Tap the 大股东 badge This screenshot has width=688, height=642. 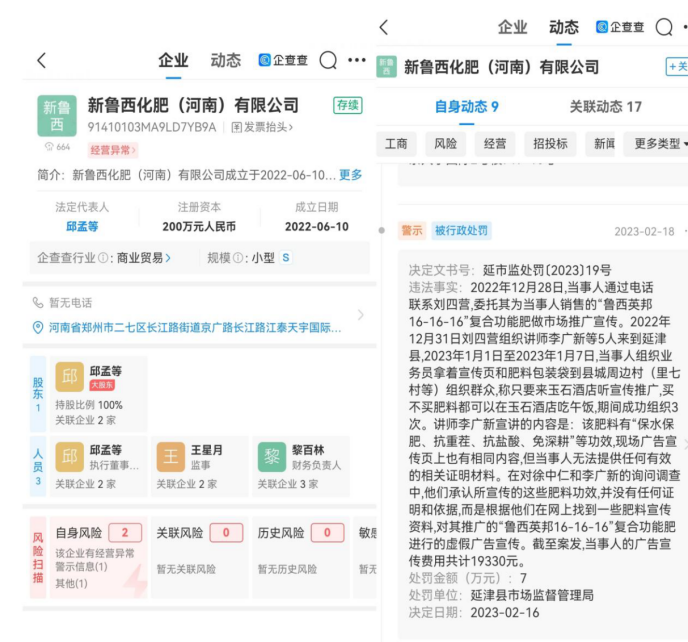click(x=102, y=385)
